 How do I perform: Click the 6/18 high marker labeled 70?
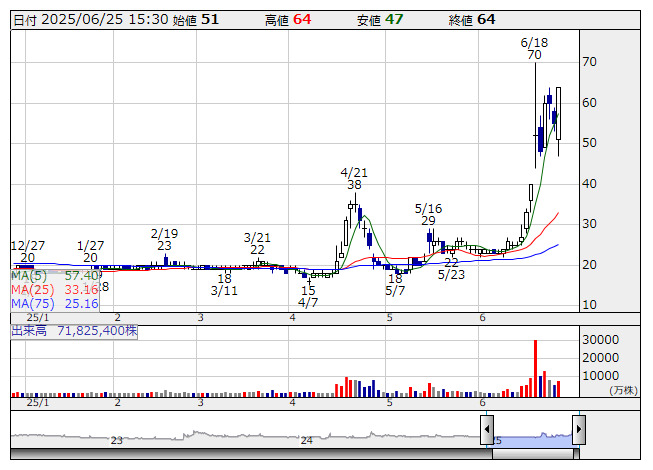535,49
